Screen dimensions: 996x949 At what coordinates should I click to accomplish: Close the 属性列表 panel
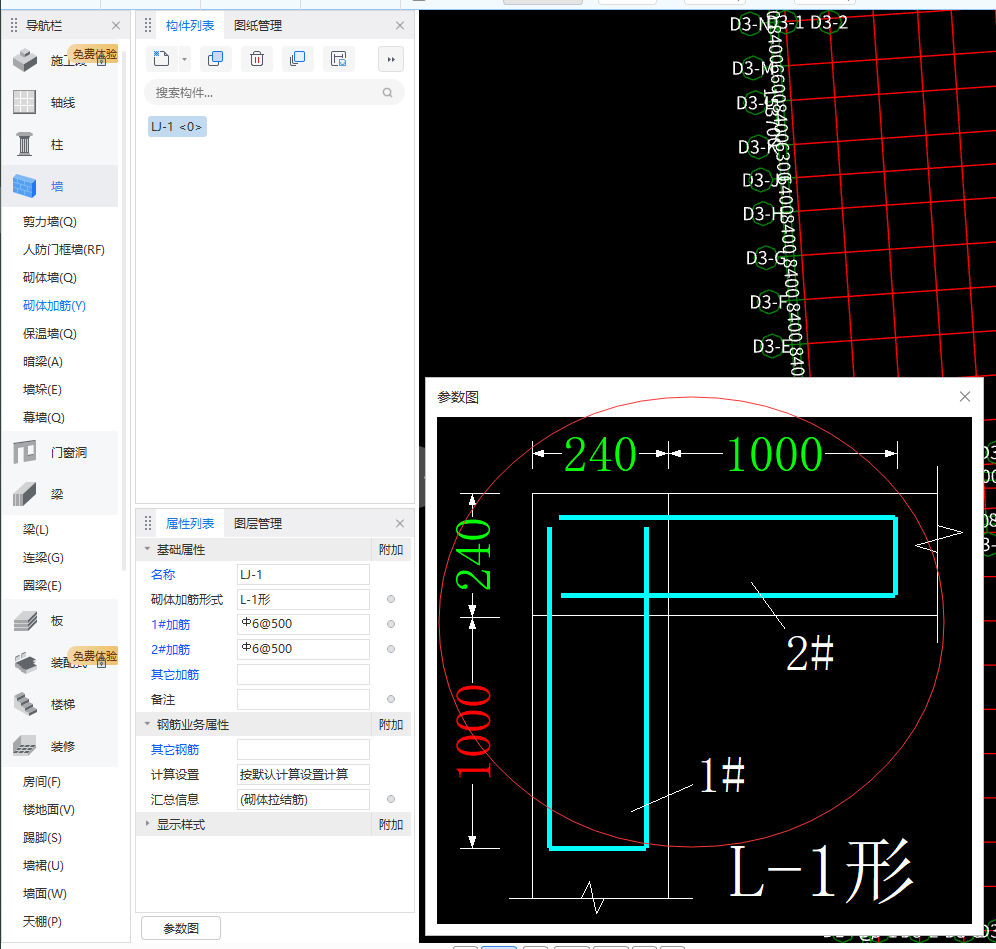pos(400,523)
